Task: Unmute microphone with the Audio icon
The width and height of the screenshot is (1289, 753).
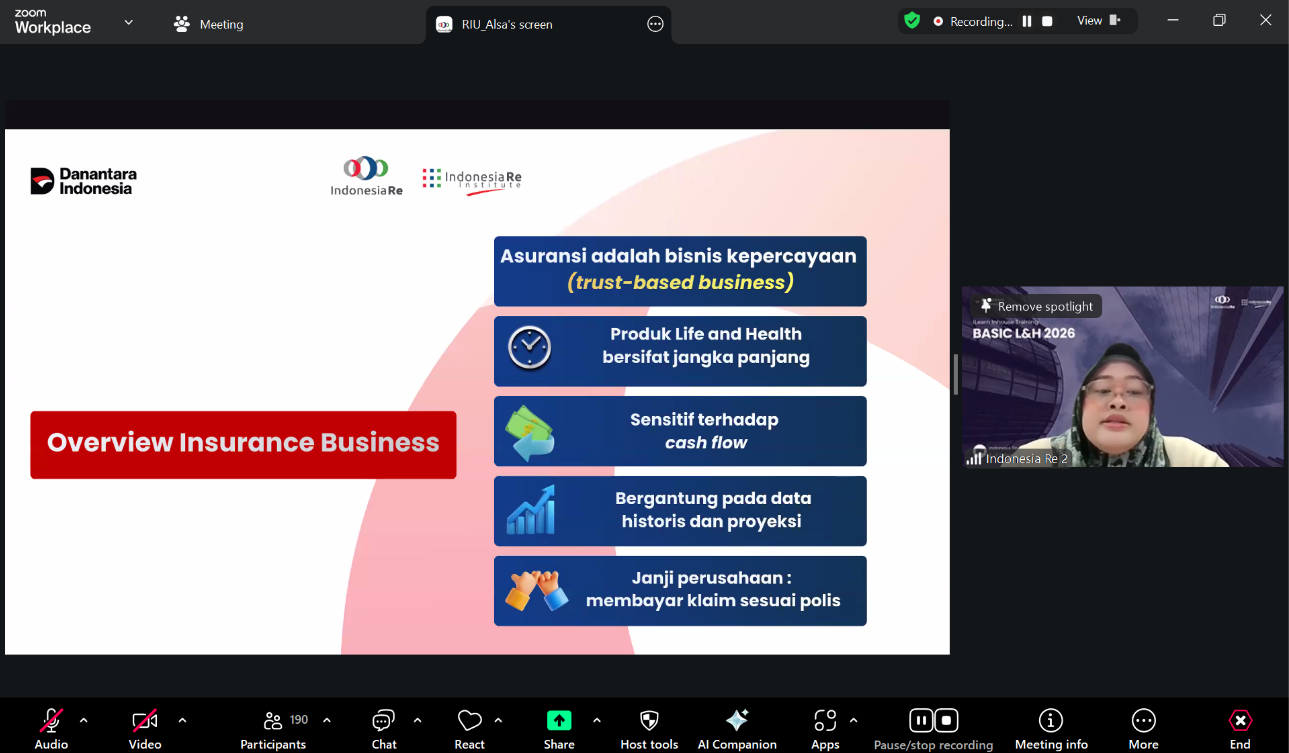Action: coord(51,721)
